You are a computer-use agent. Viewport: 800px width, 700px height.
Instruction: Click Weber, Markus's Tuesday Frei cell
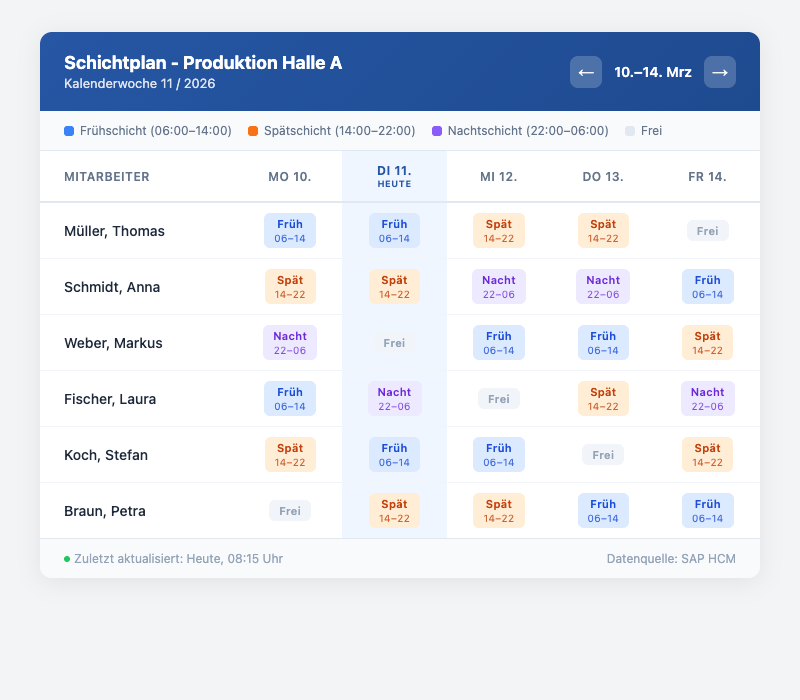pos(394,343)
